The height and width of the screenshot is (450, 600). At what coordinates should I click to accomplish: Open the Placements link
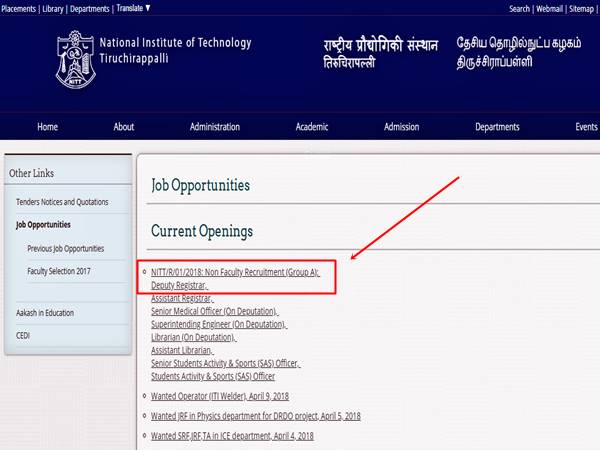point(18,9)
